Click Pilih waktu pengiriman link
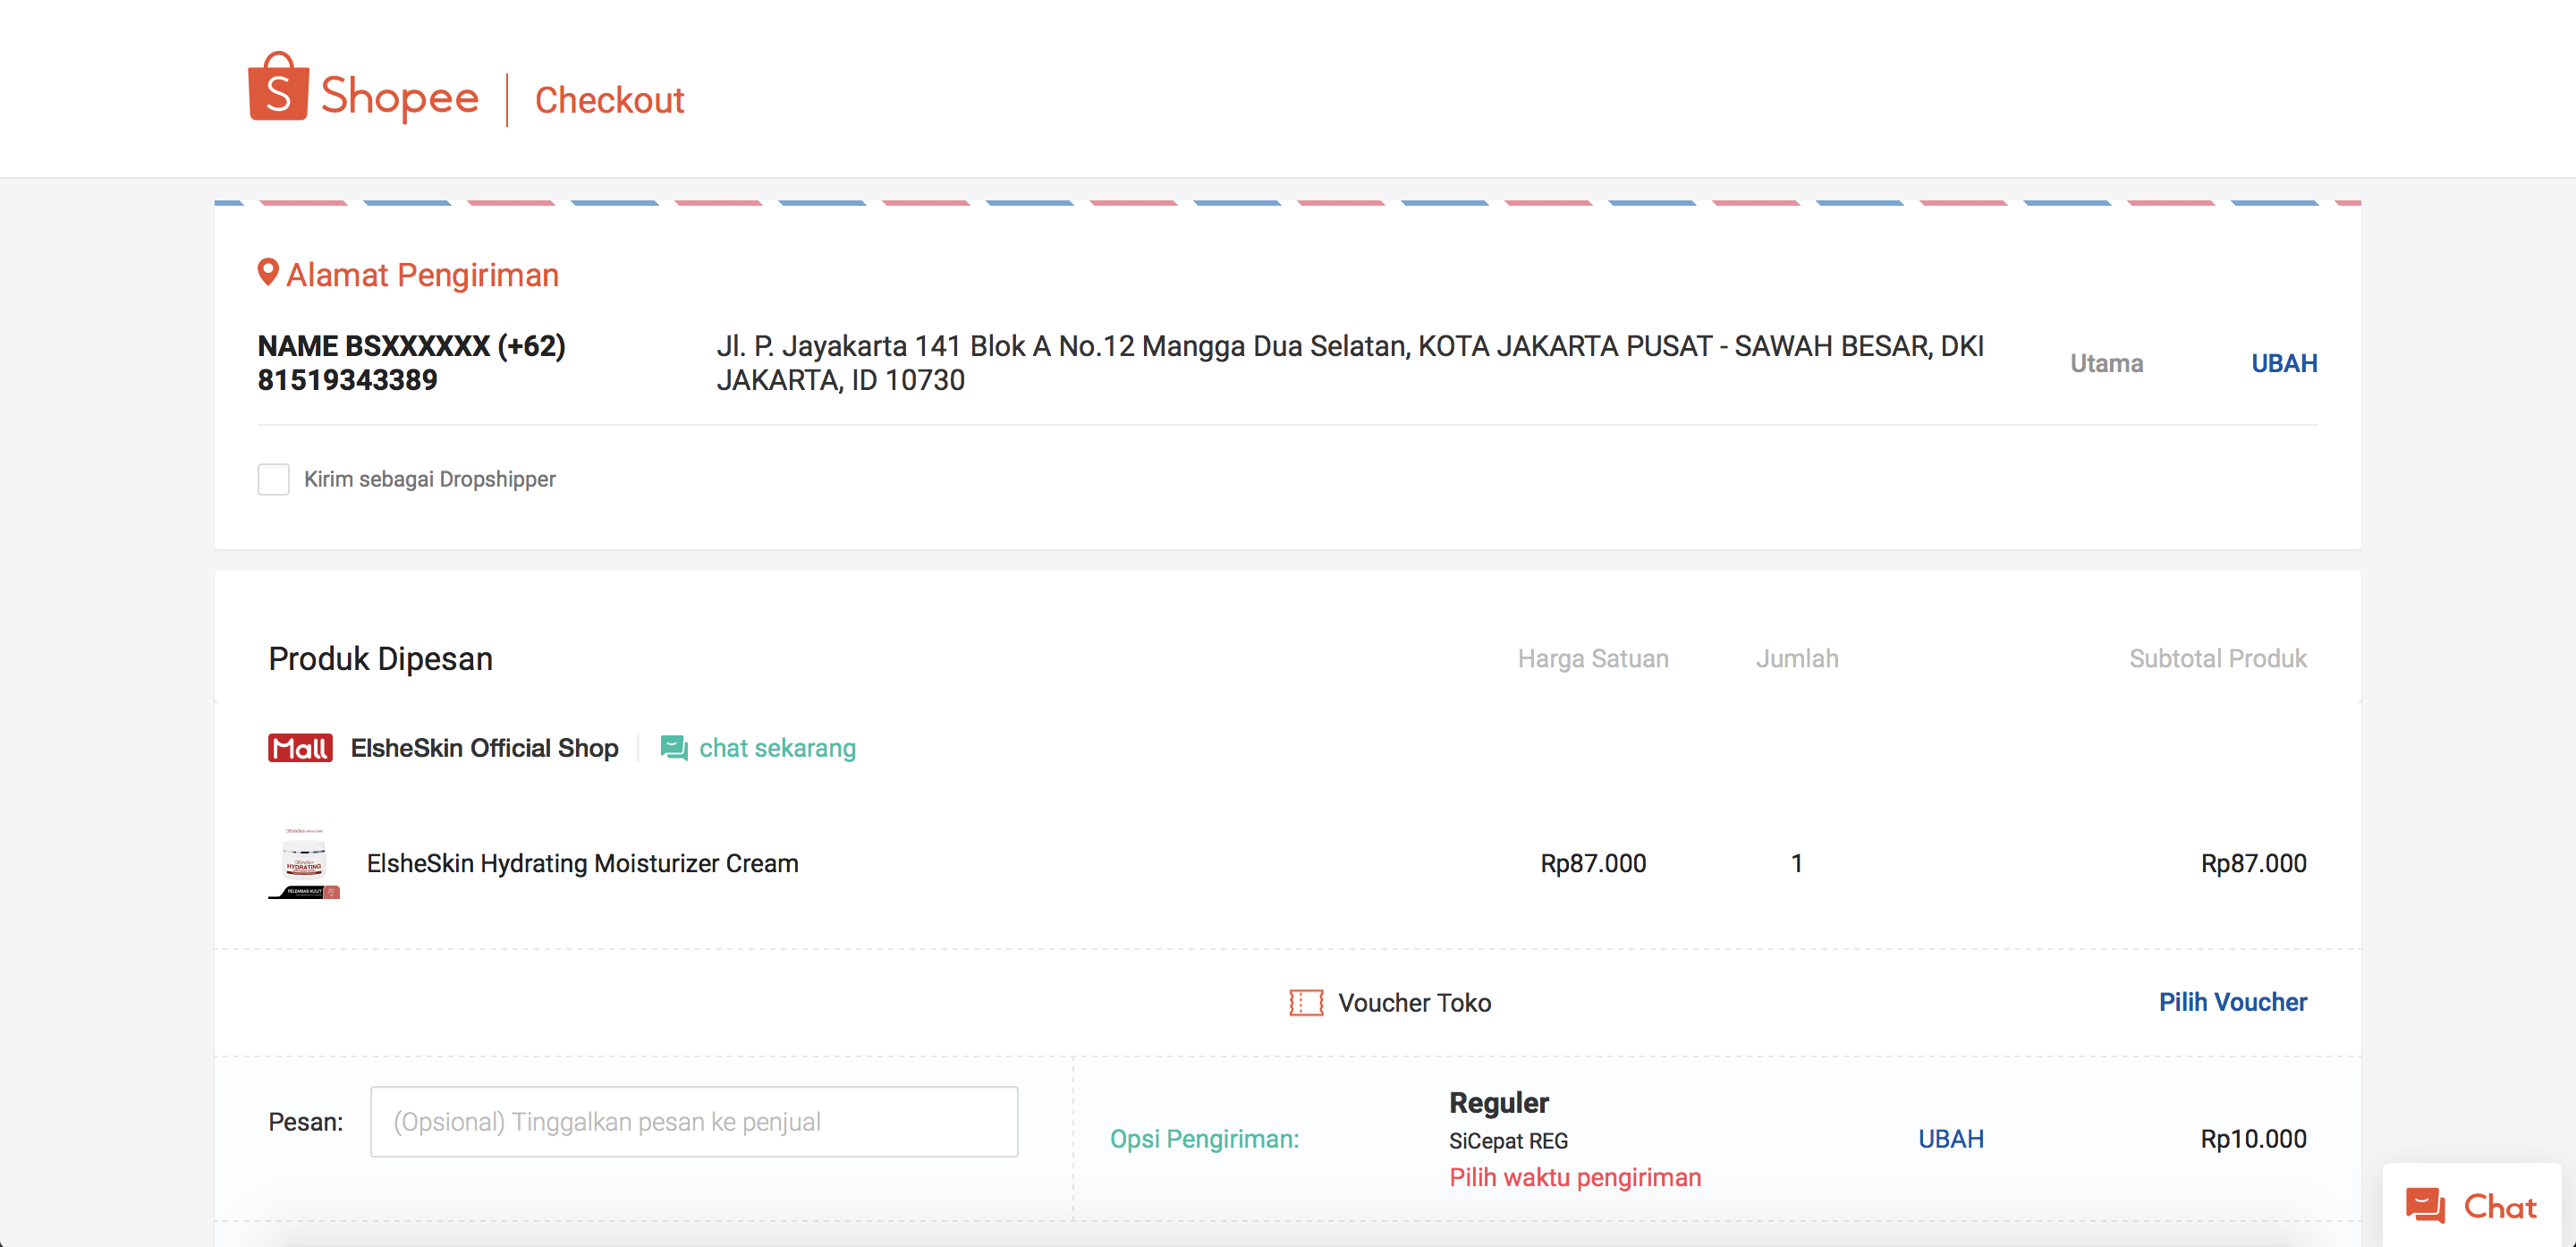This screenshot has height=1247, width=2576. (1574, 1177)
